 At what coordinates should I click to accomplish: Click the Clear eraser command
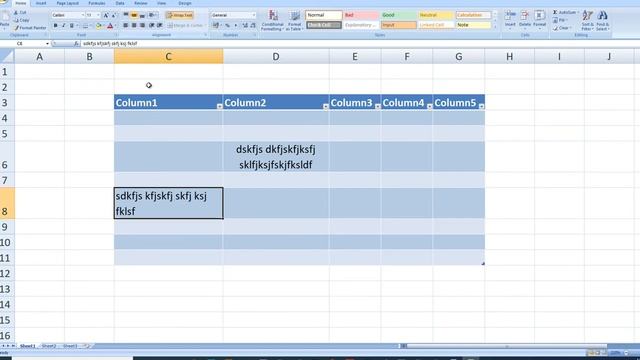point(562,28)
